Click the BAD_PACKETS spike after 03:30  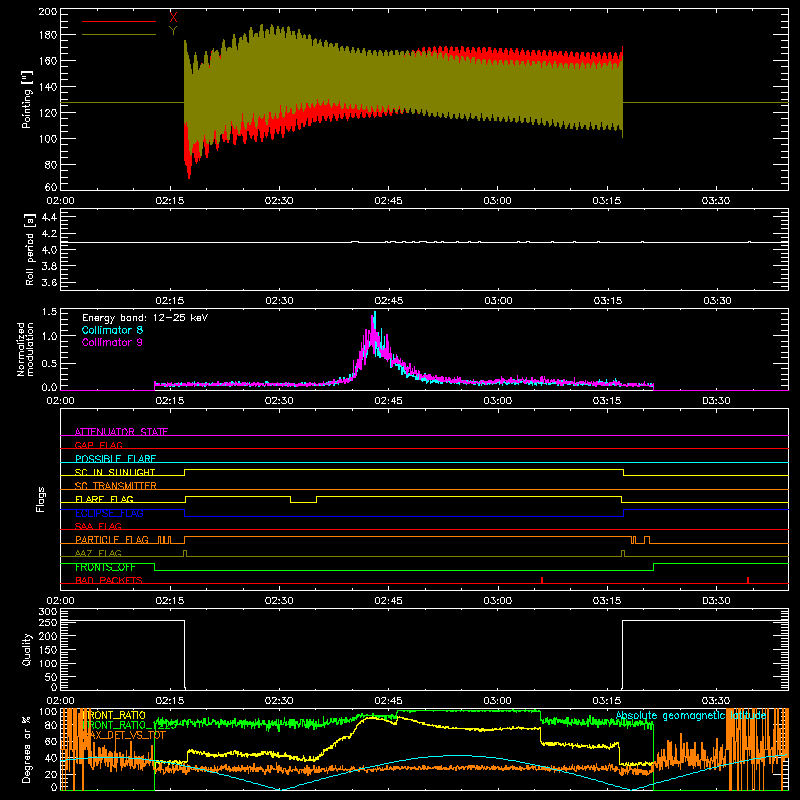[748, 580]
